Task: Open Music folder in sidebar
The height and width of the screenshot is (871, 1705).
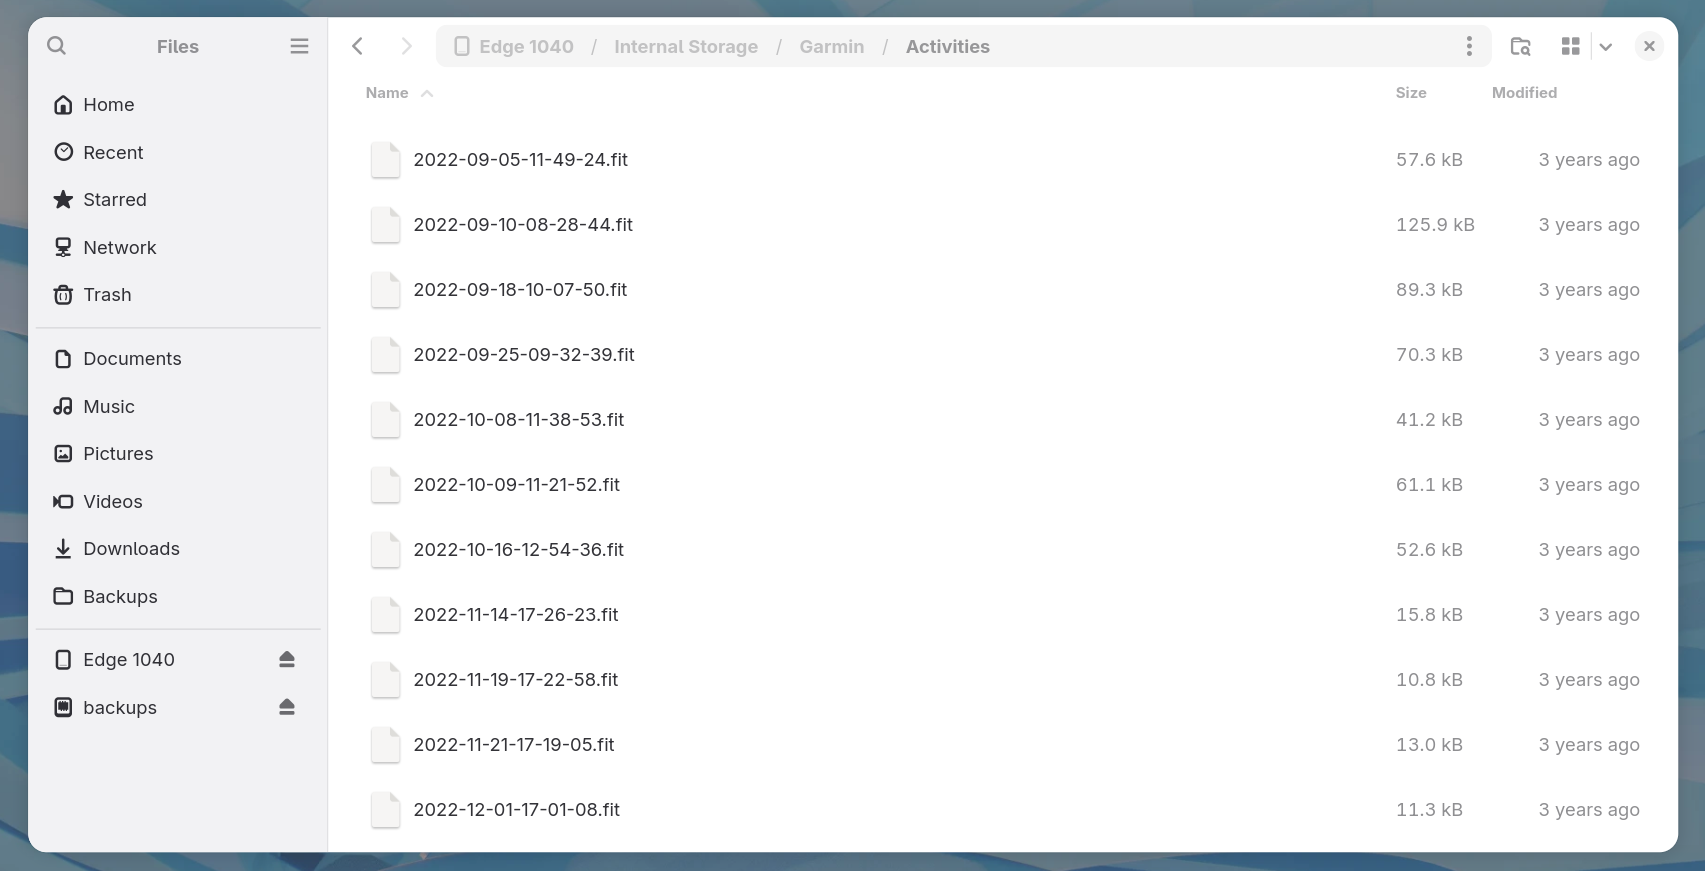Action: [x=178, y=406]
